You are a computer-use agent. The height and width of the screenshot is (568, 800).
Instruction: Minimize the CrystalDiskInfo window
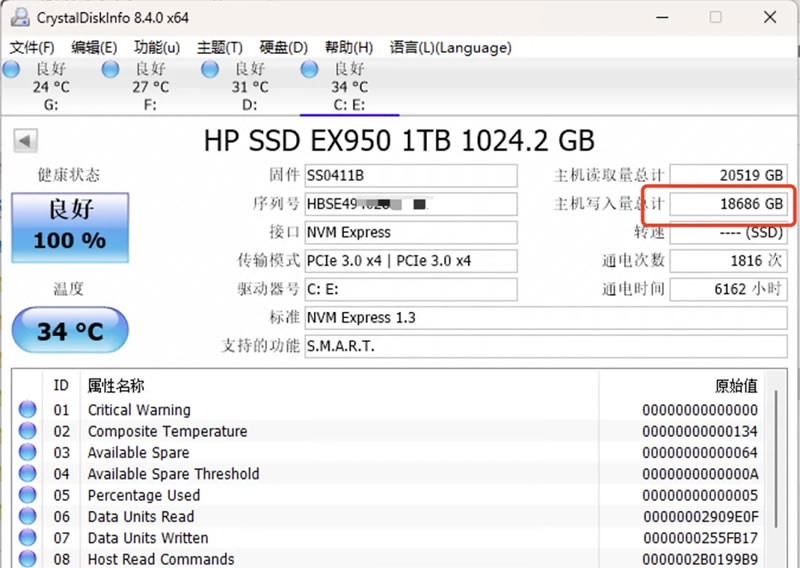pos(662,17)
